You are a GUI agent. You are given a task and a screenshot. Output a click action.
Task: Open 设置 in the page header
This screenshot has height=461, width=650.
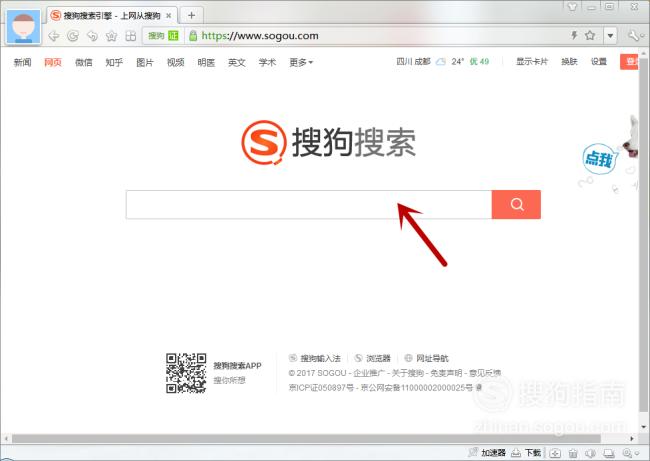pos(599,62)
